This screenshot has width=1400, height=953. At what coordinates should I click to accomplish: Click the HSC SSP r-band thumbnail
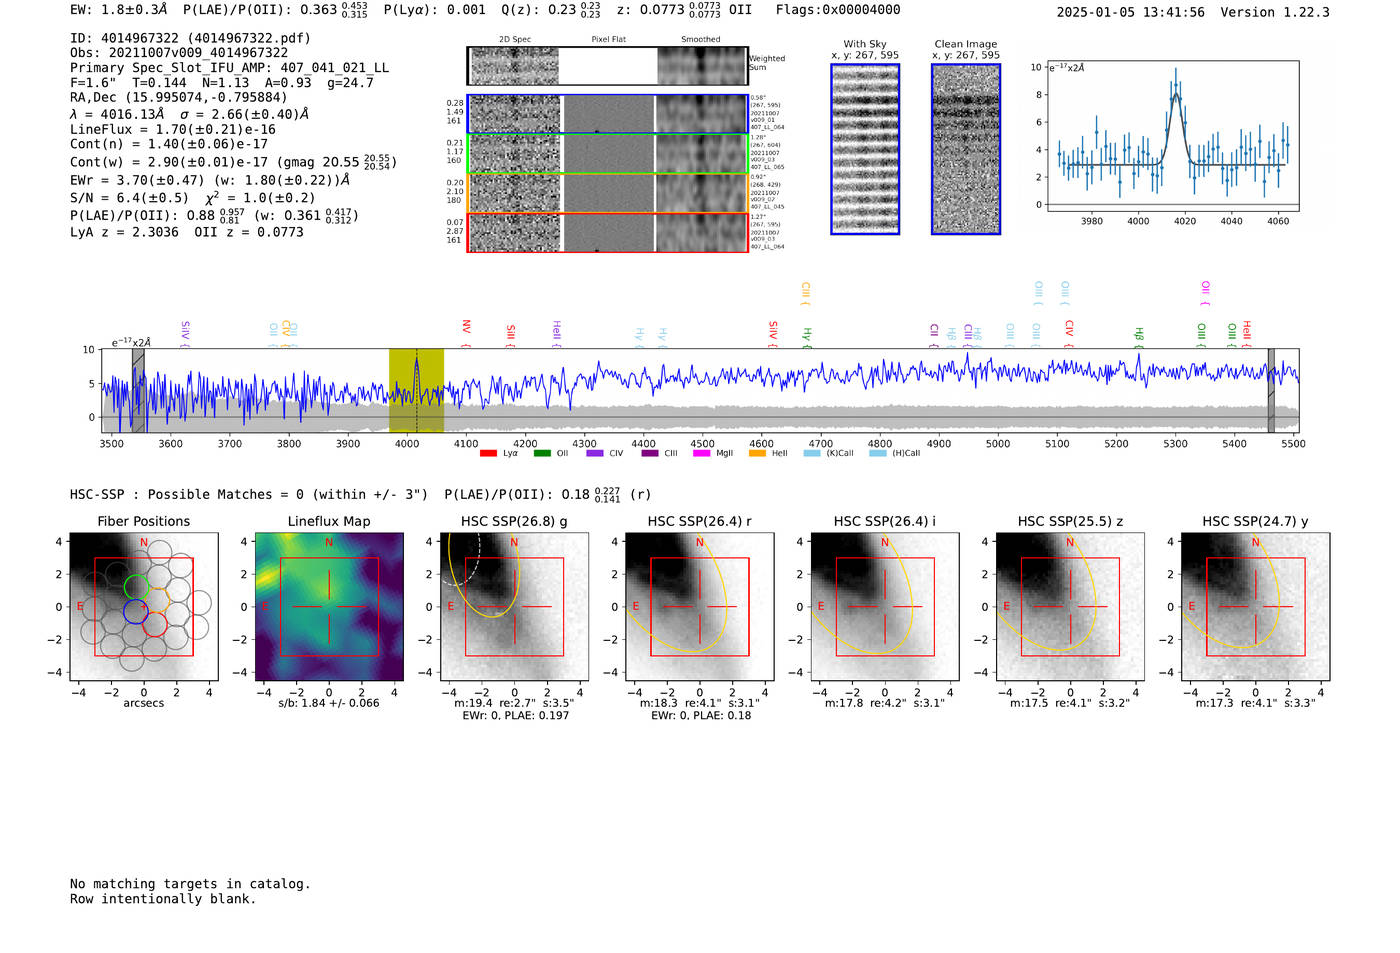699,607
